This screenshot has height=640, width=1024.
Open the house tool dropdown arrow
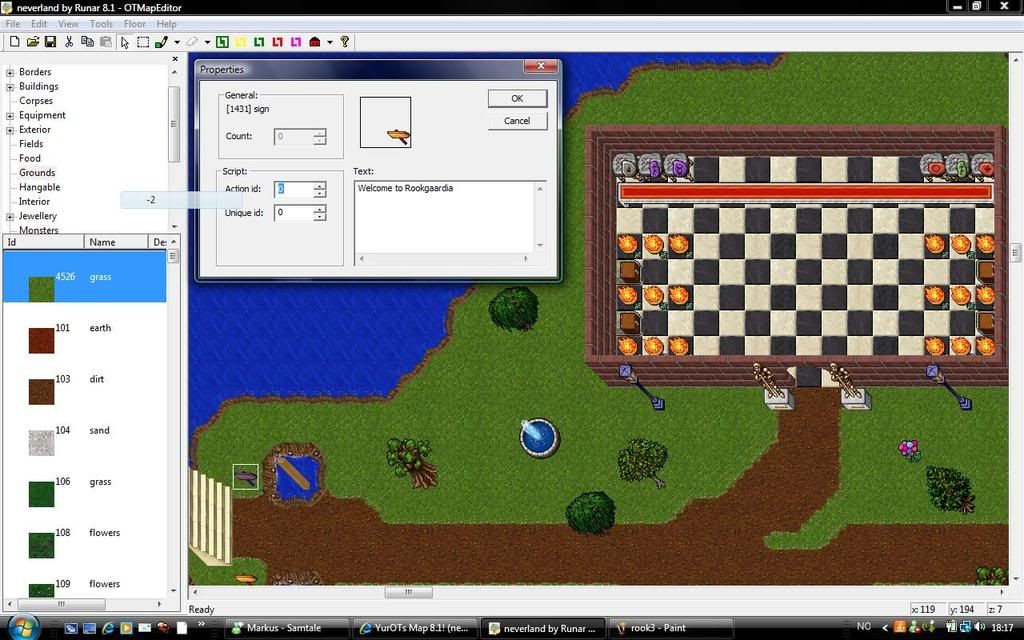point(330,42)
